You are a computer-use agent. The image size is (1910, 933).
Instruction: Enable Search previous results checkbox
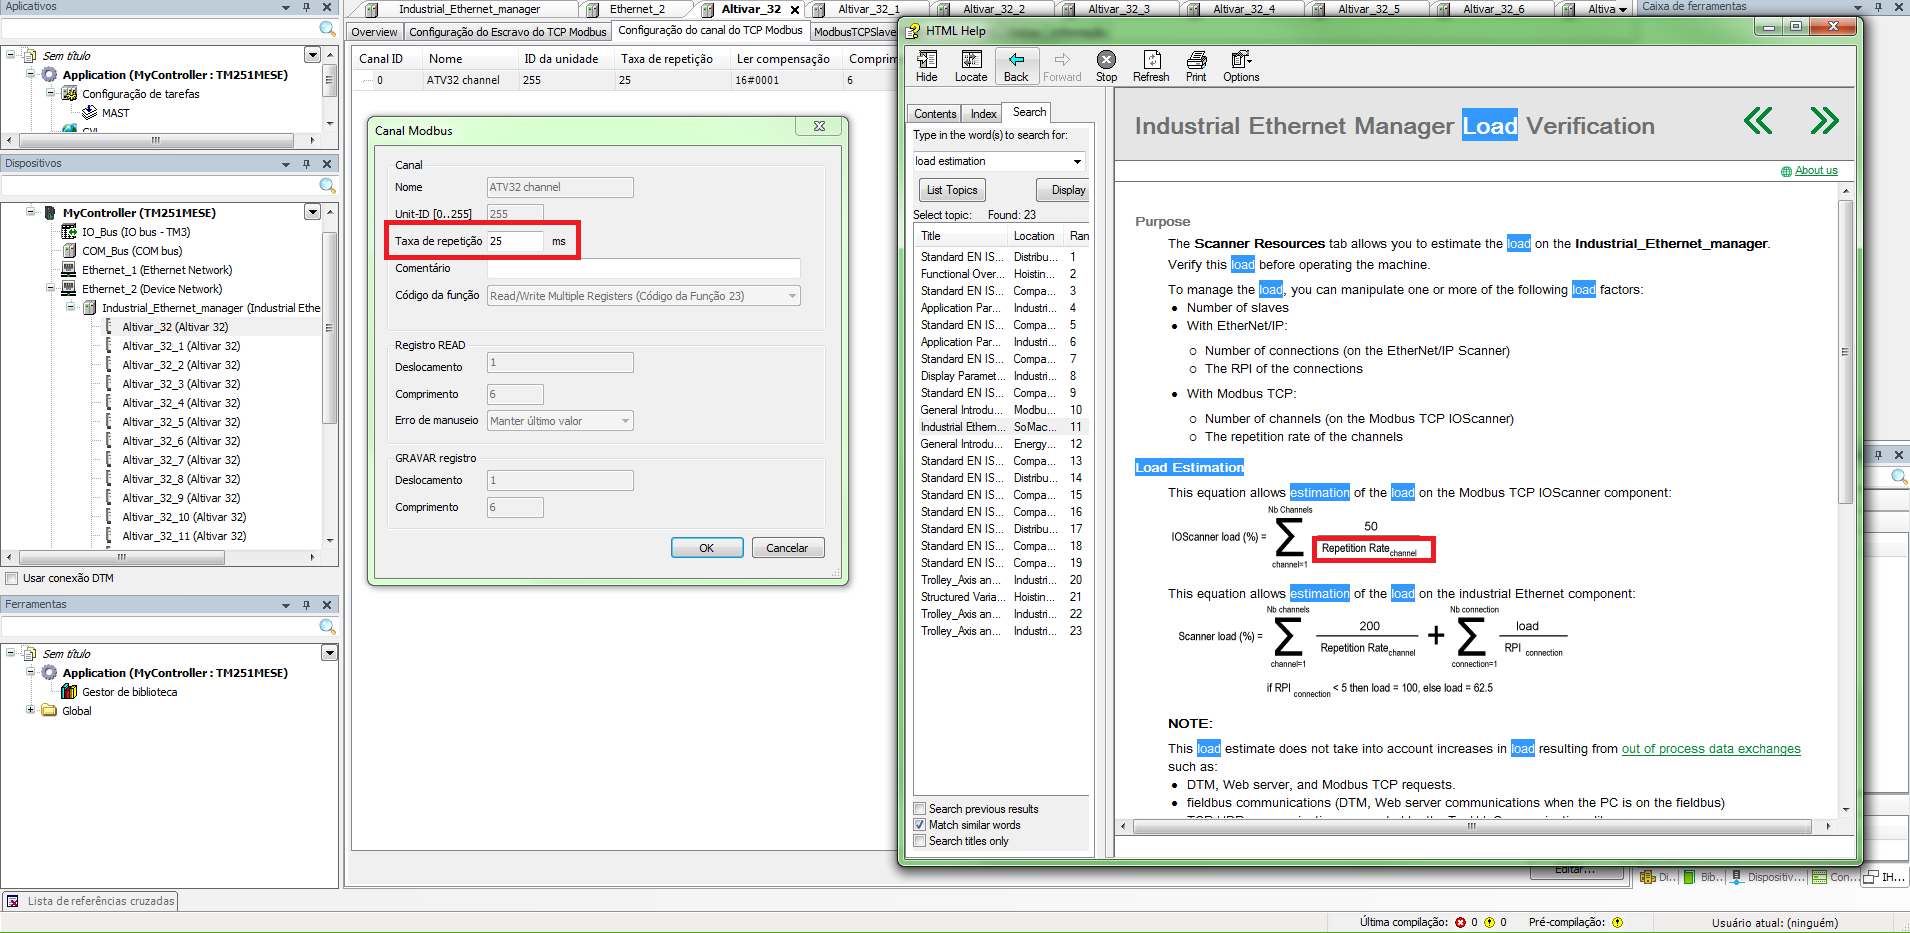(920, 809)
